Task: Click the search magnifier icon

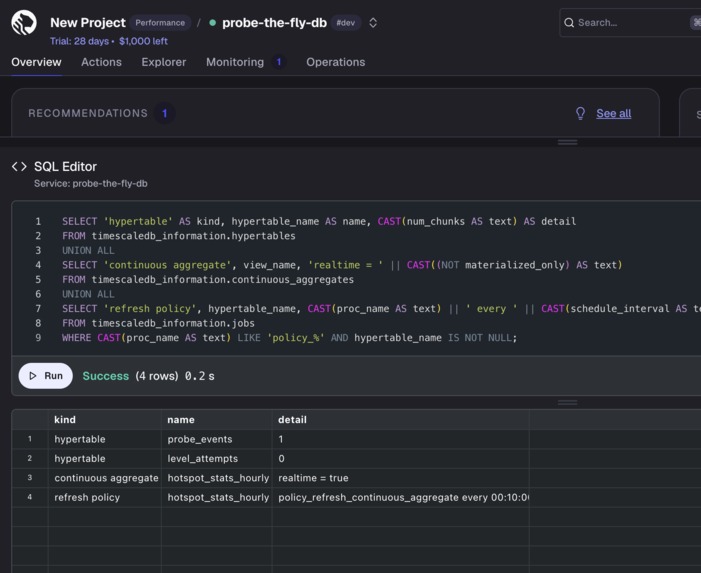Action: 569,23
